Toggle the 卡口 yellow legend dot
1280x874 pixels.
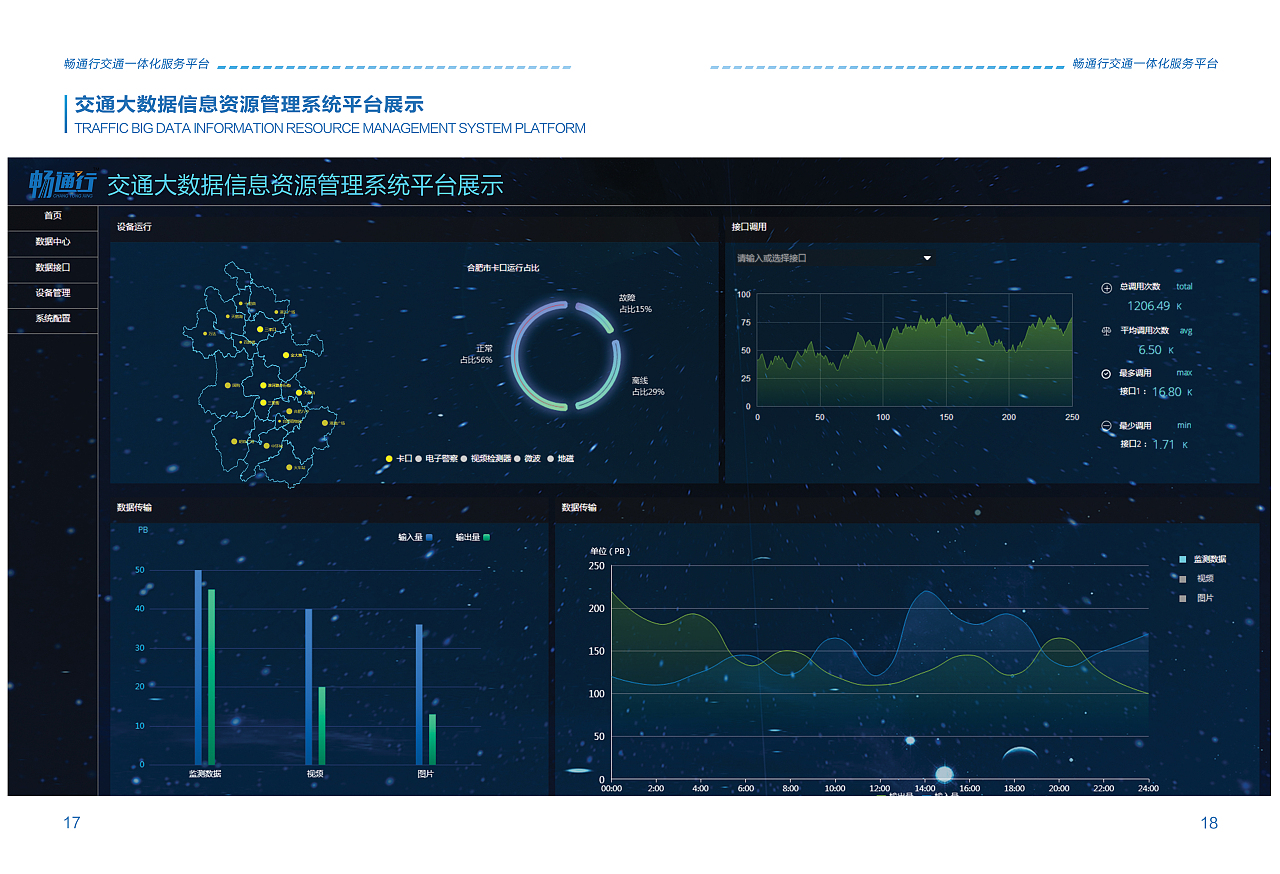tap(390, 458)
